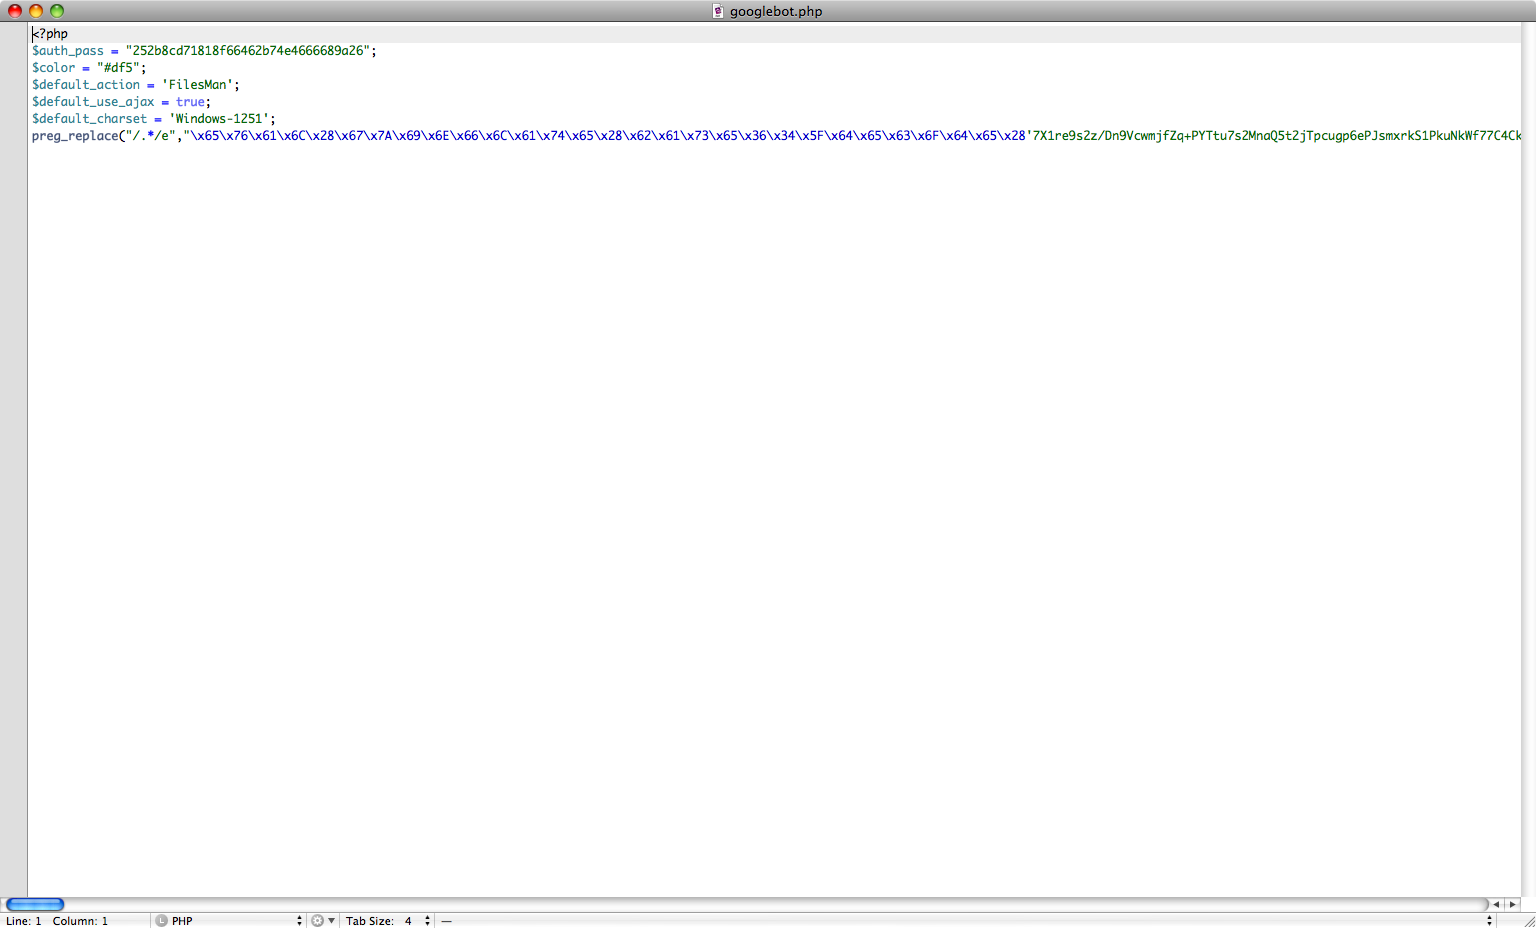Click the 'Windows-1251' charset string

pos(219,119)
